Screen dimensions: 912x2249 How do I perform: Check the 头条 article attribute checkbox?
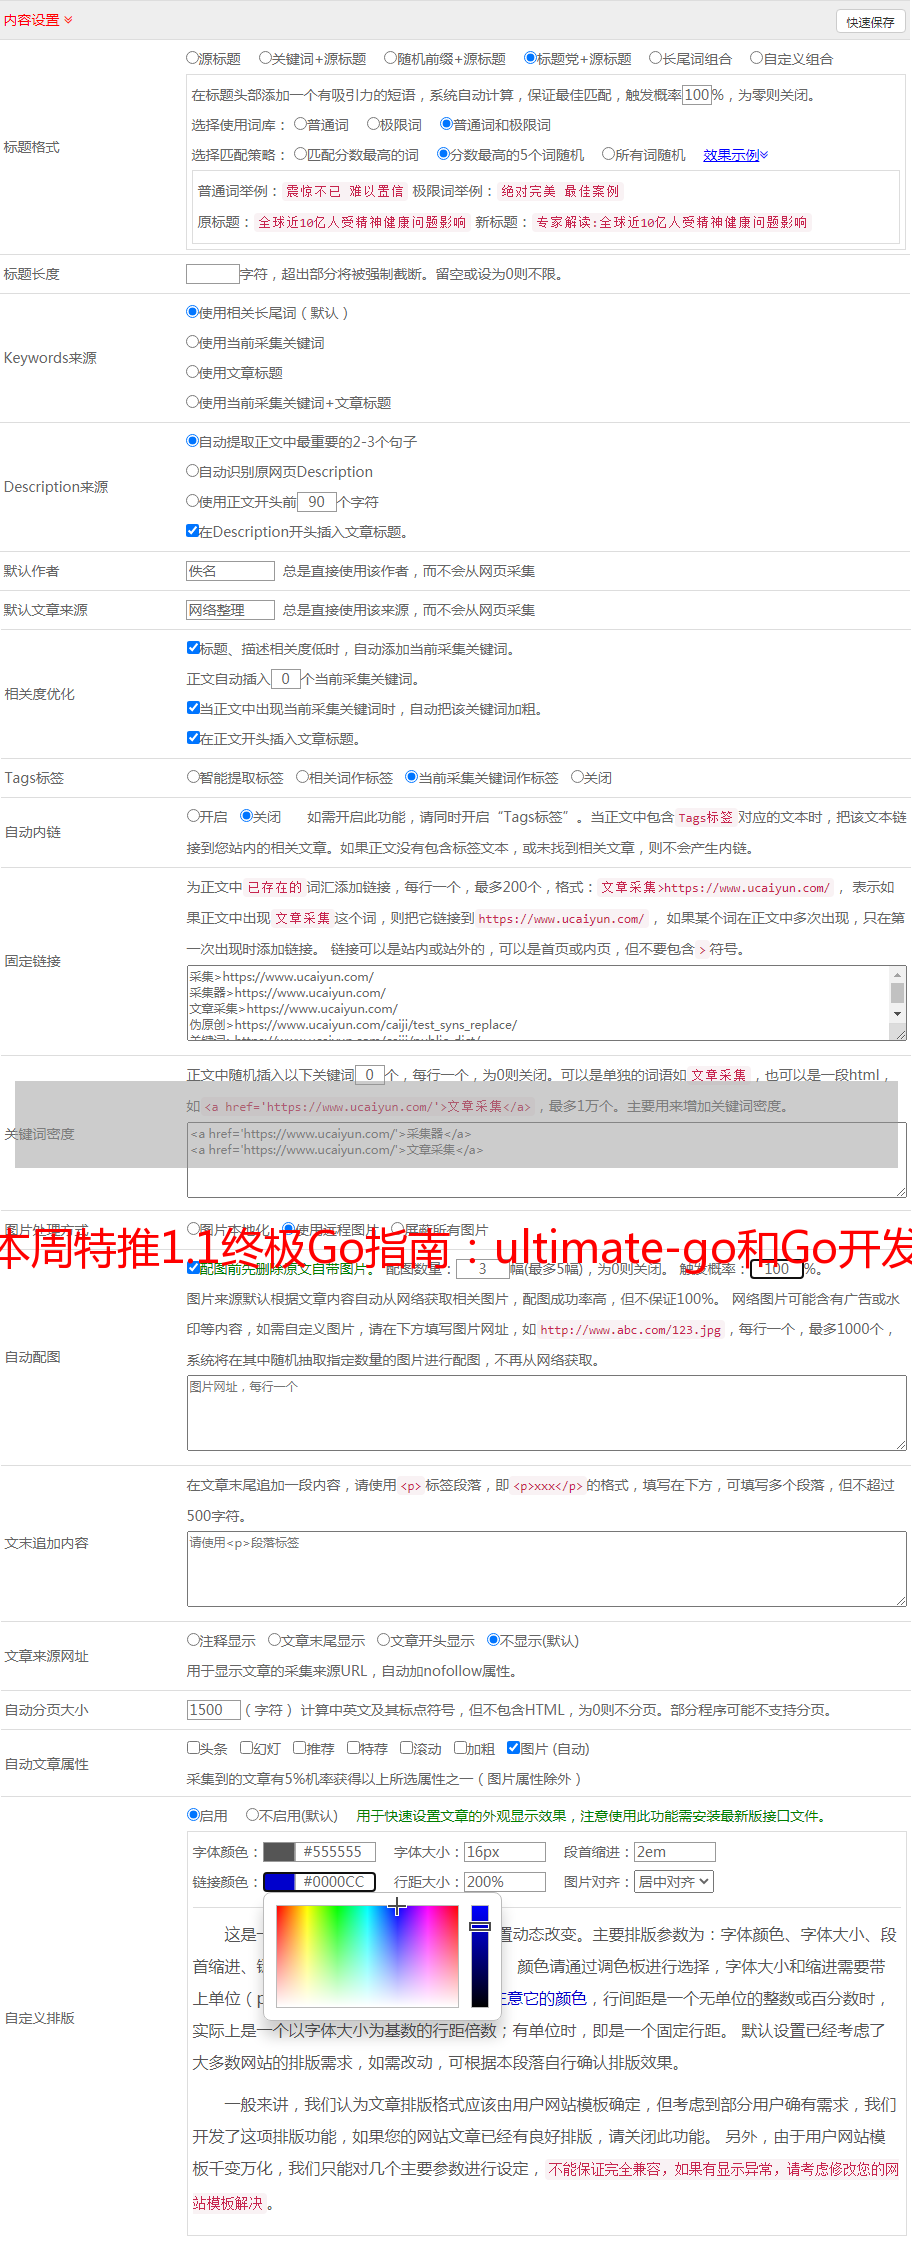193,1748
